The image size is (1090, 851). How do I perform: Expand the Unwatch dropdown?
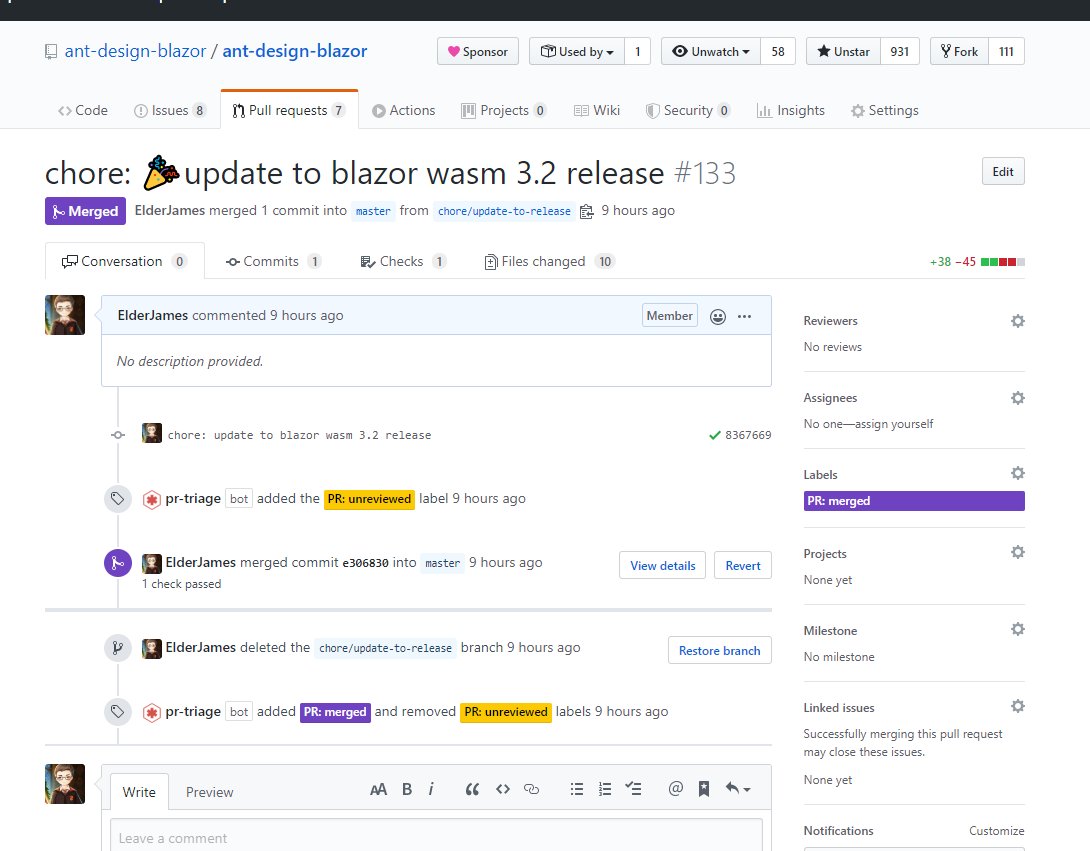pyautogui.click(x=711, y=51)
